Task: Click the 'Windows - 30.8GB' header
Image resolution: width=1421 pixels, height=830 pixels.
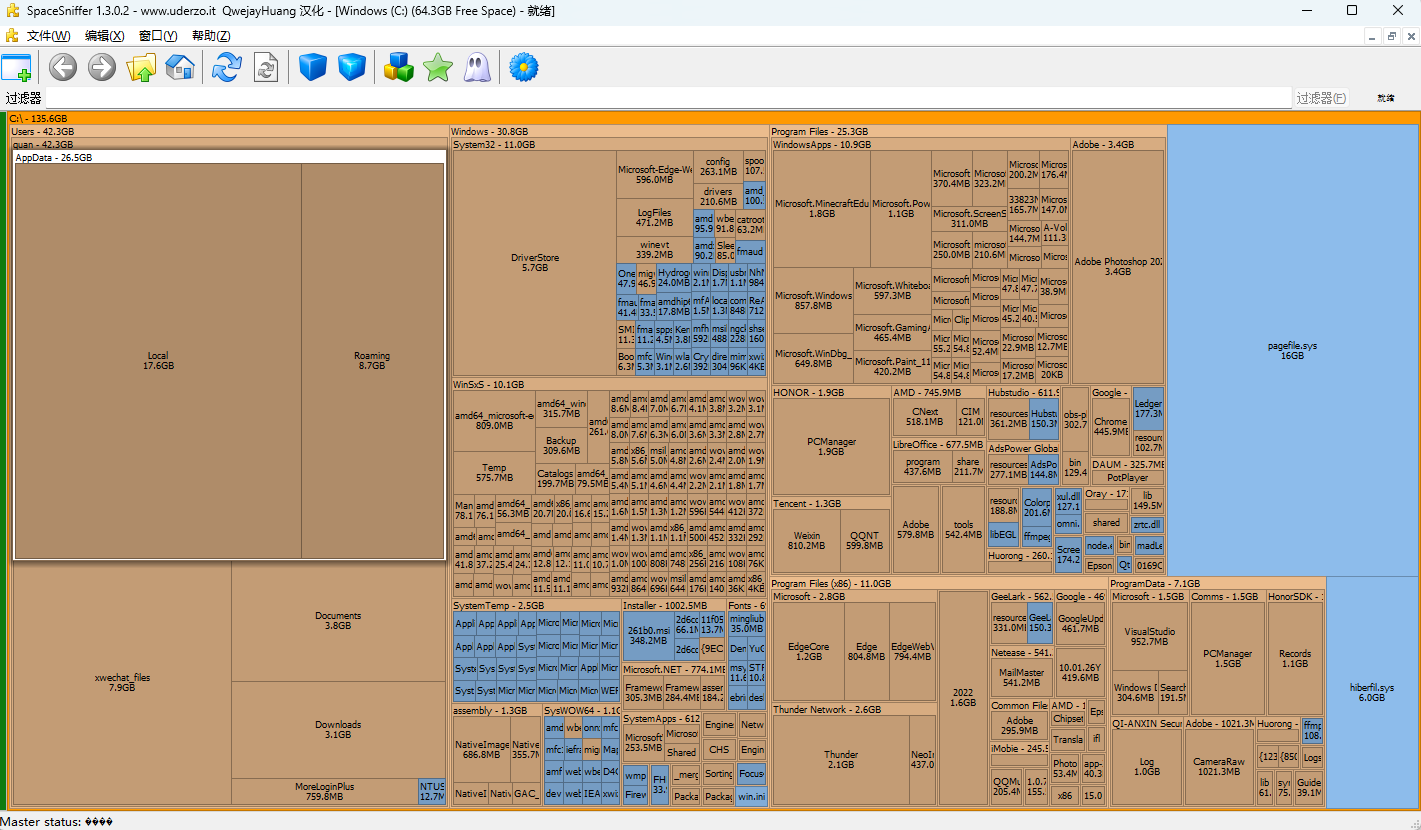Action: click(x=609, y=131)
